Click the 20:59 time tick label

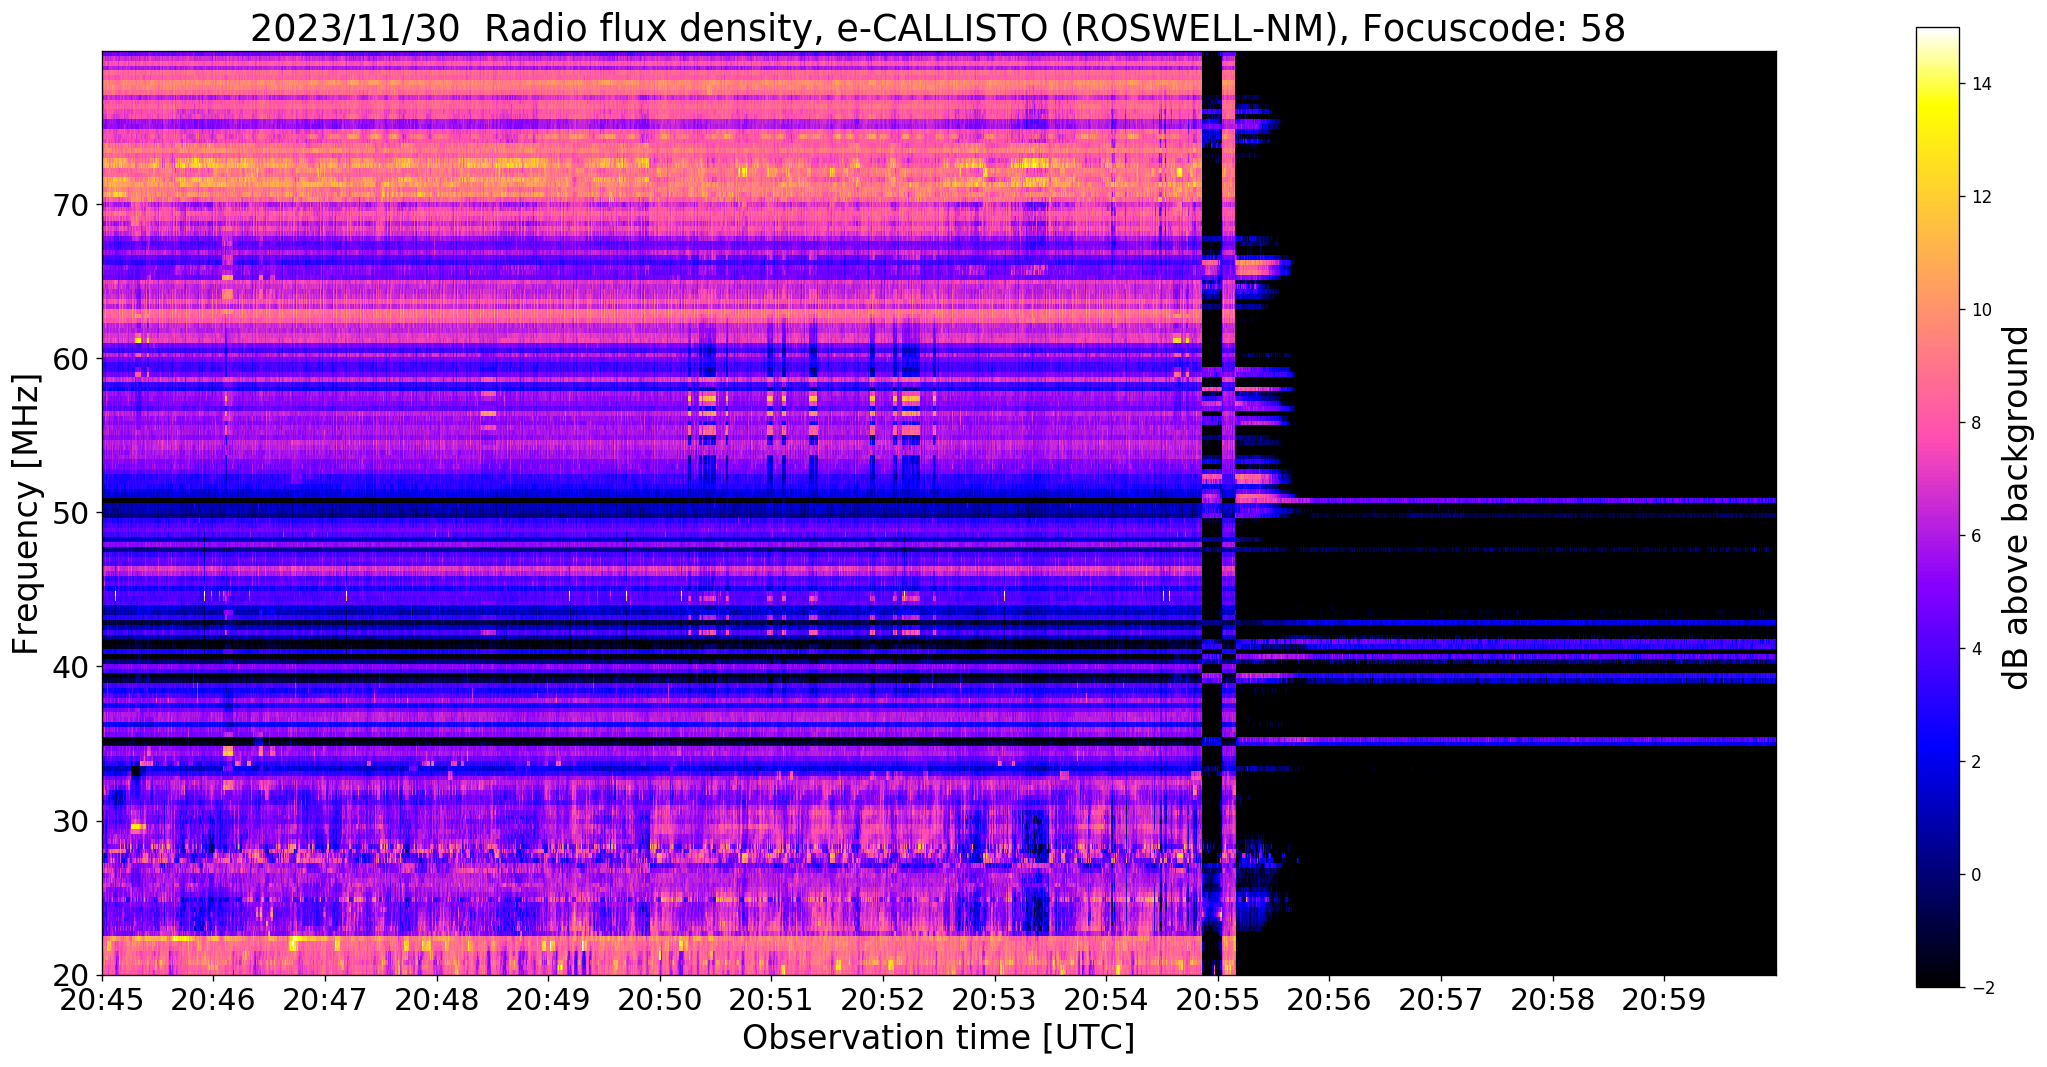point(1664,999)
